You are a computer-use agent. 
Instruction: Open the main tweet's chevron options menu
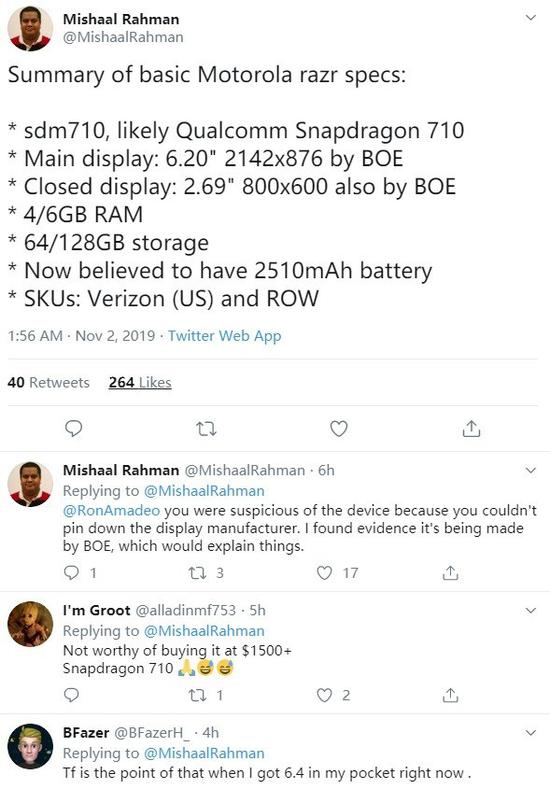[530, 18]
